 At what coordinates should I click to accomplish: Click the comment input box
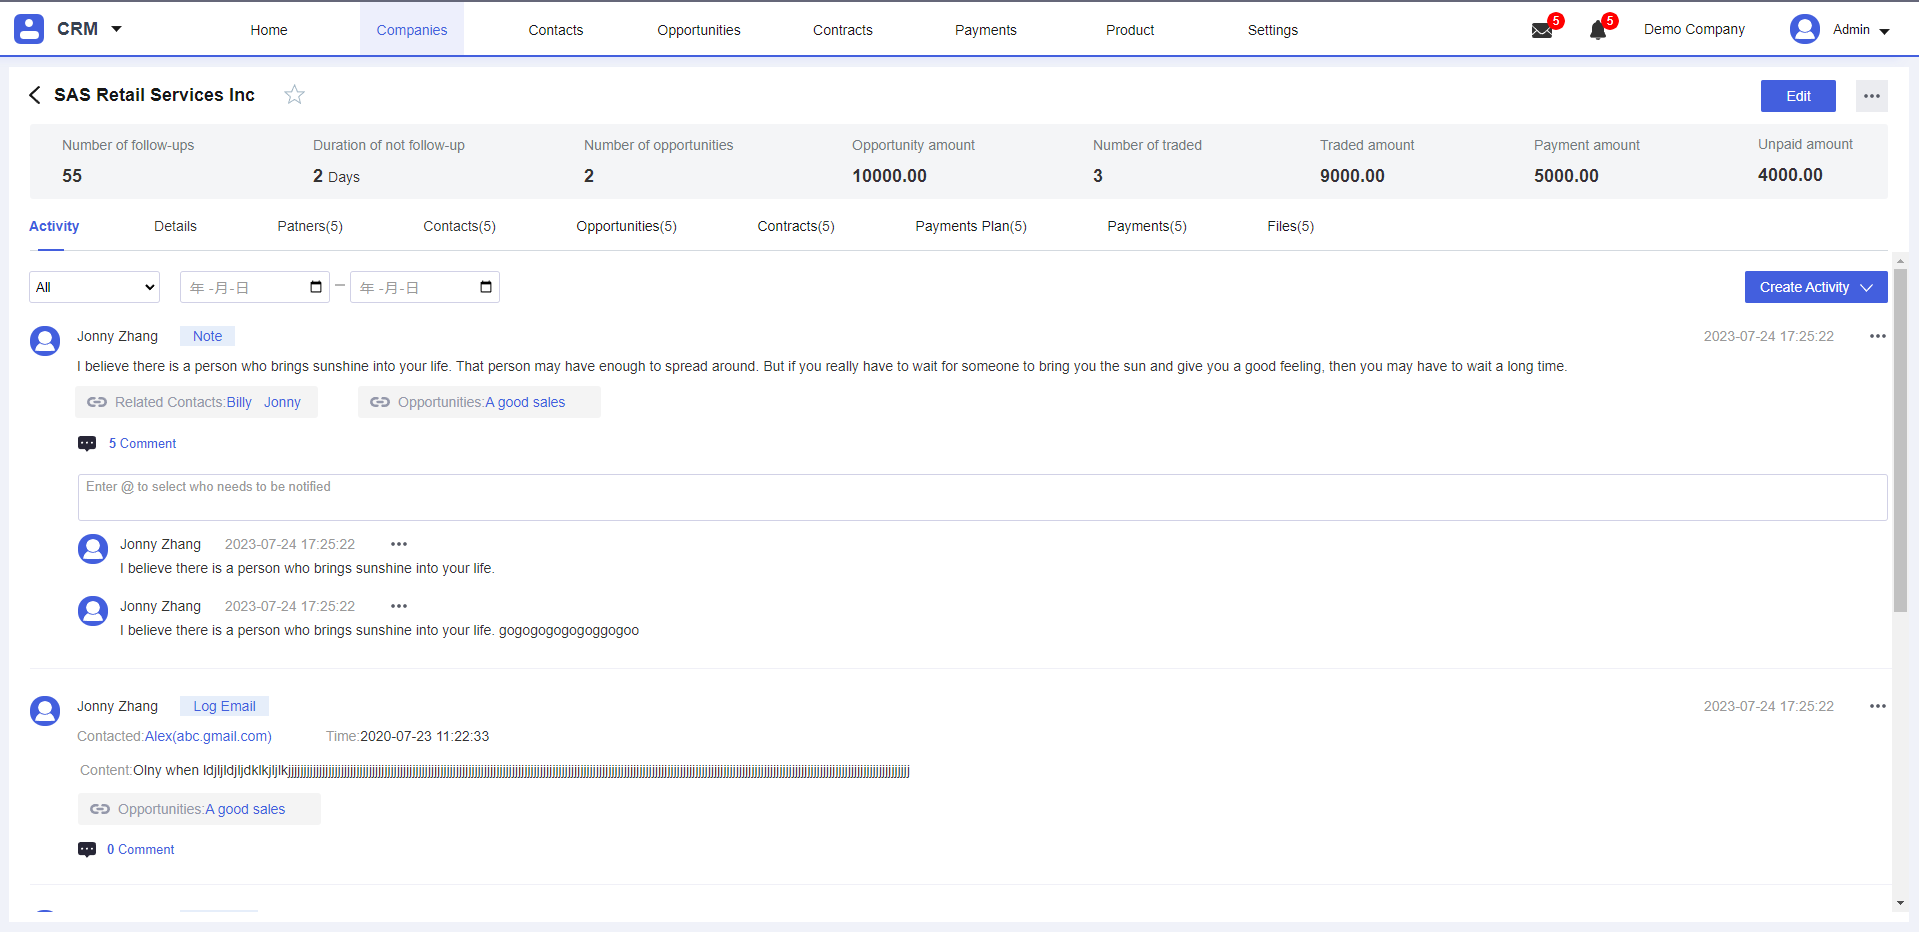click(982, 497)
